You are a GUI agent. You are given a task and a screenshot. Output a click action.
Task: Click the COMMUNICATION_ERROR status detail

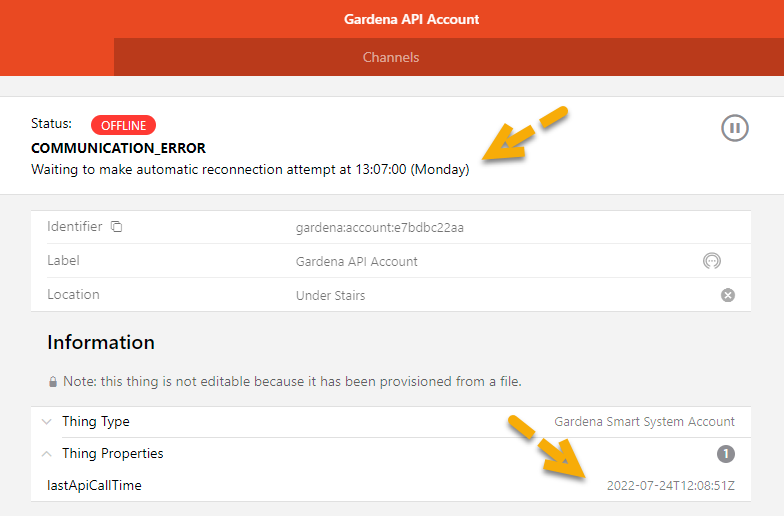click(x=118, y=148)
